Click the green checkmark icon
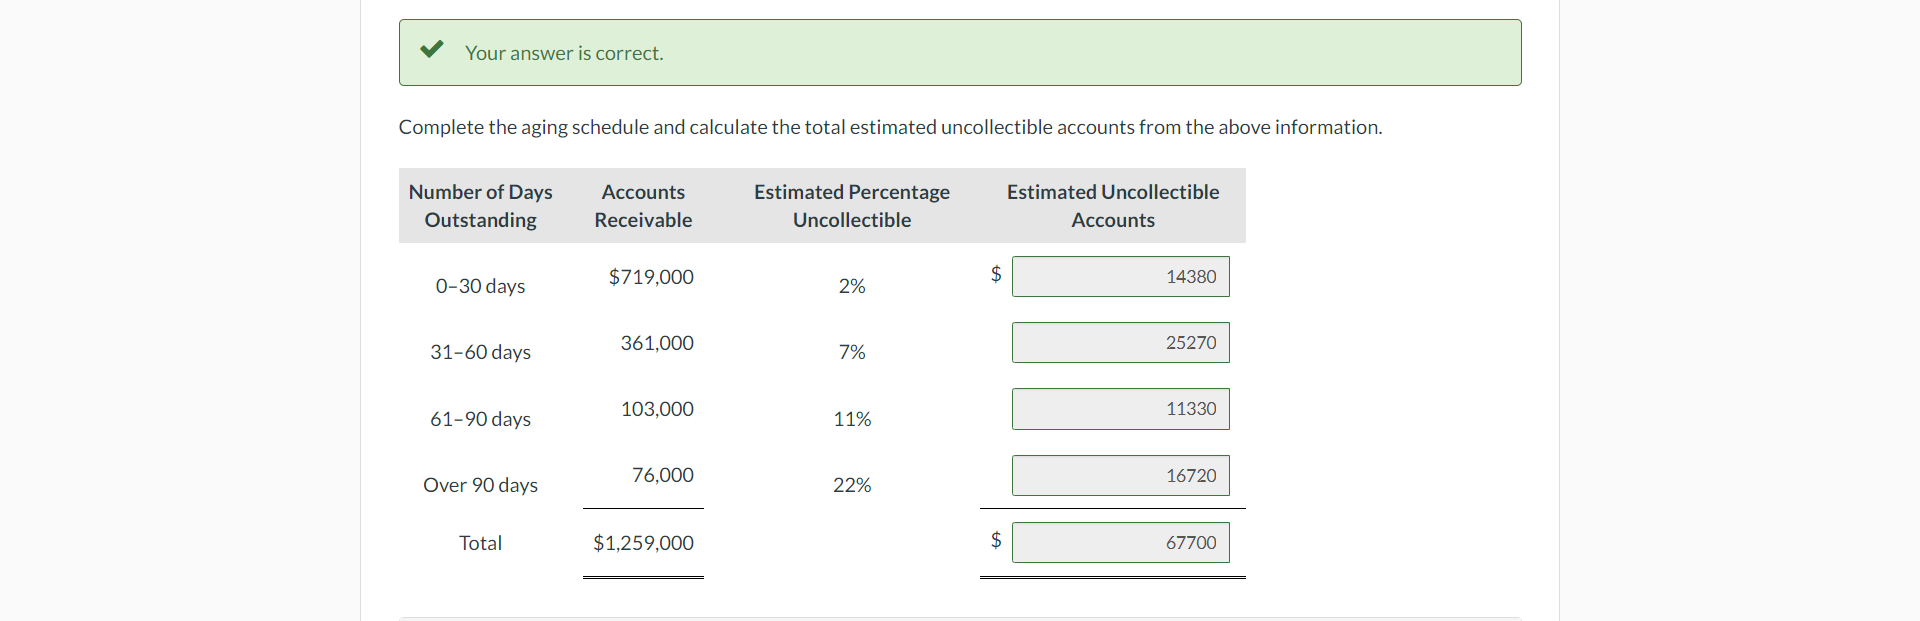 (432, 50)
